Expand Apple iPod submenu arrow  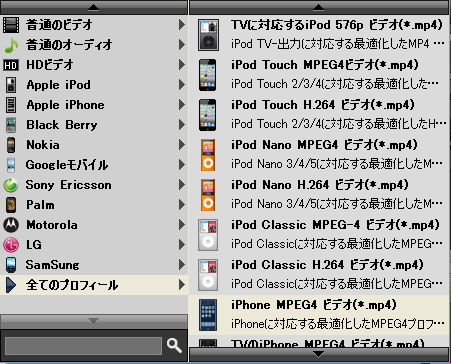182,85
